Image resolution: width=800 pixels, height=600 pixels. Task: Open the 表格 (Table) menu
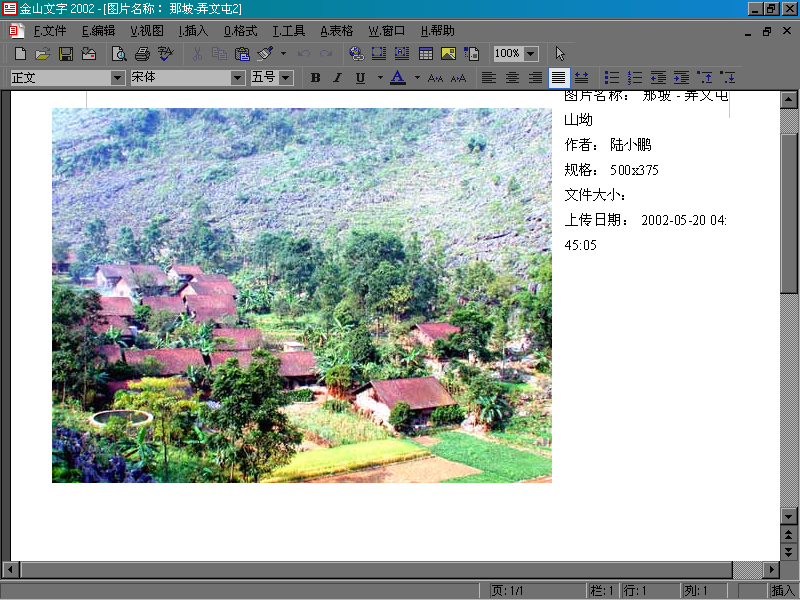(337, 31)
